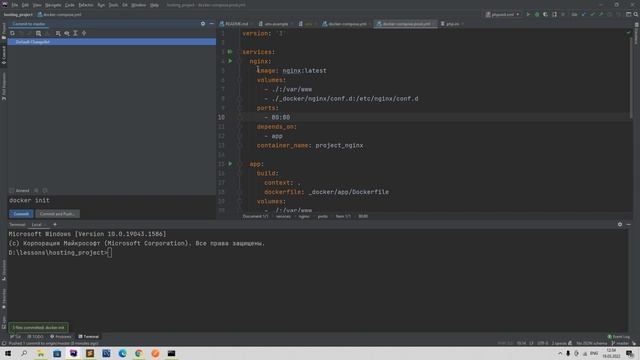Open Search Everywhere magnifier icon
Viewport: 640px width, 360px height.
click(x=636, y=14)
